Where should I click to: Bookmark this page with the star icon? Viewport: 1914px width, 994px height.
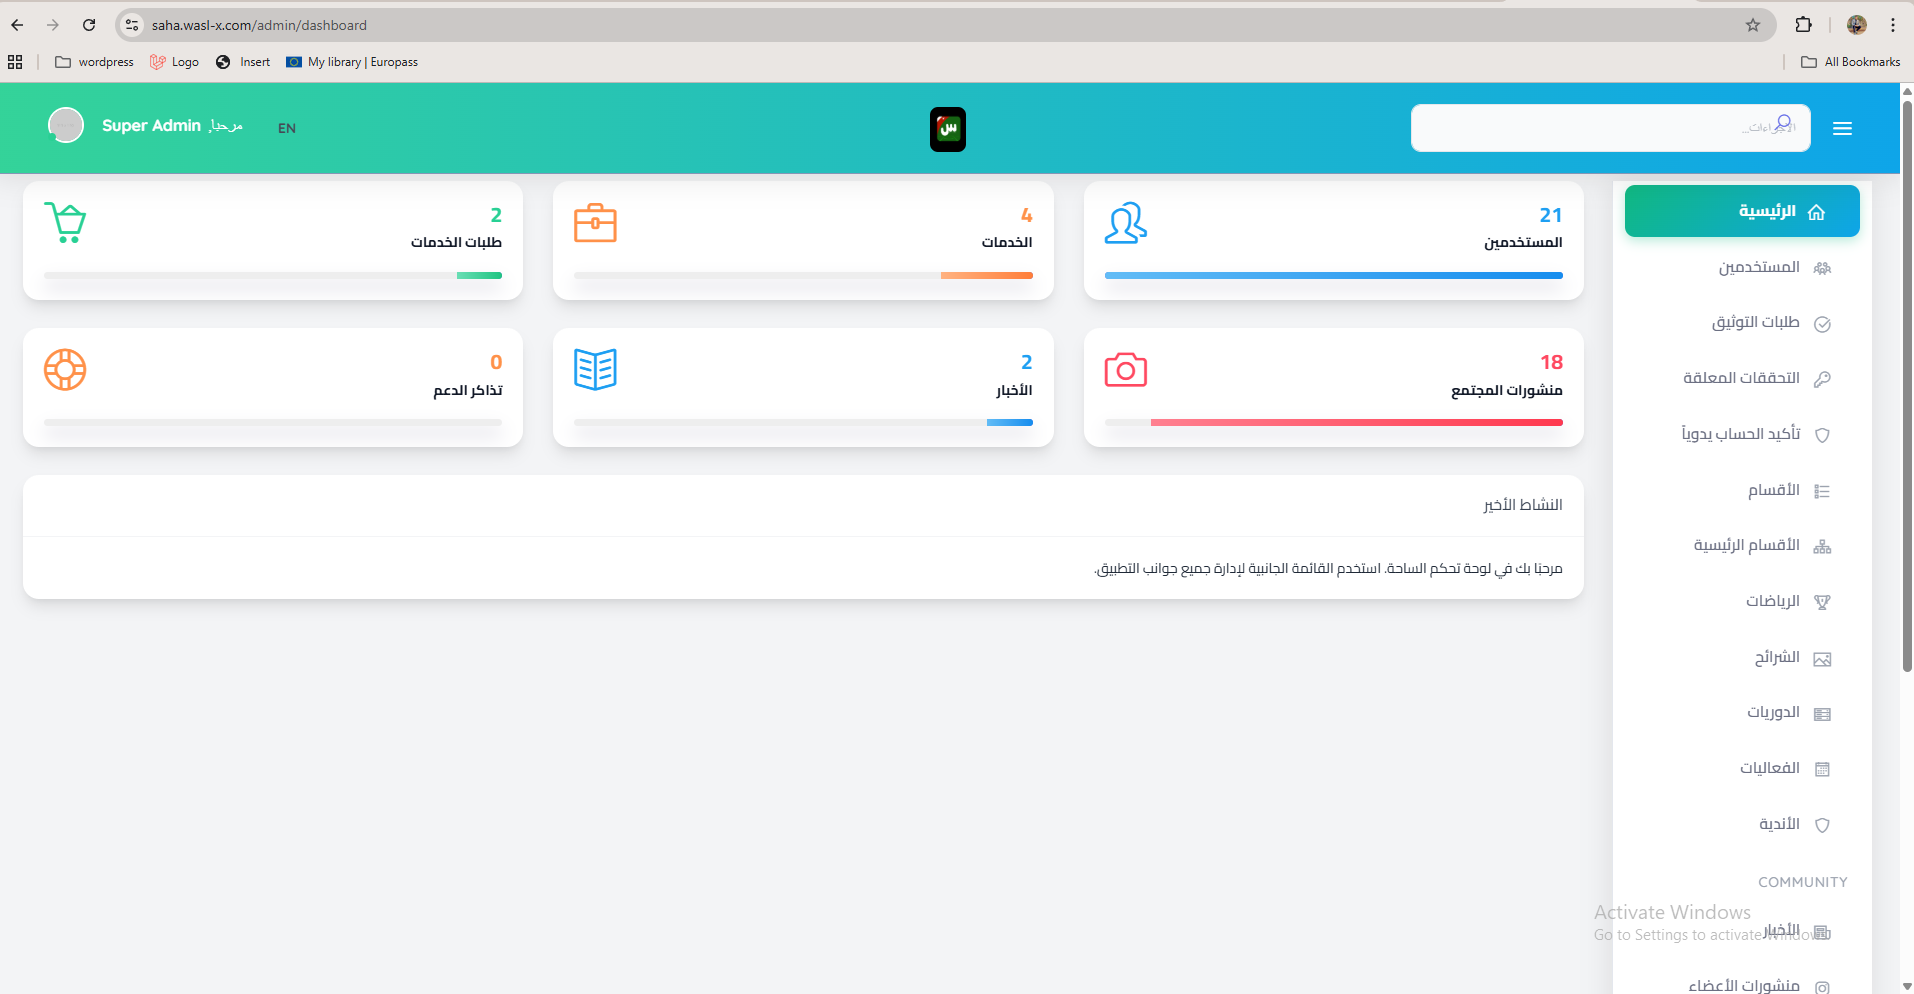1752,25
